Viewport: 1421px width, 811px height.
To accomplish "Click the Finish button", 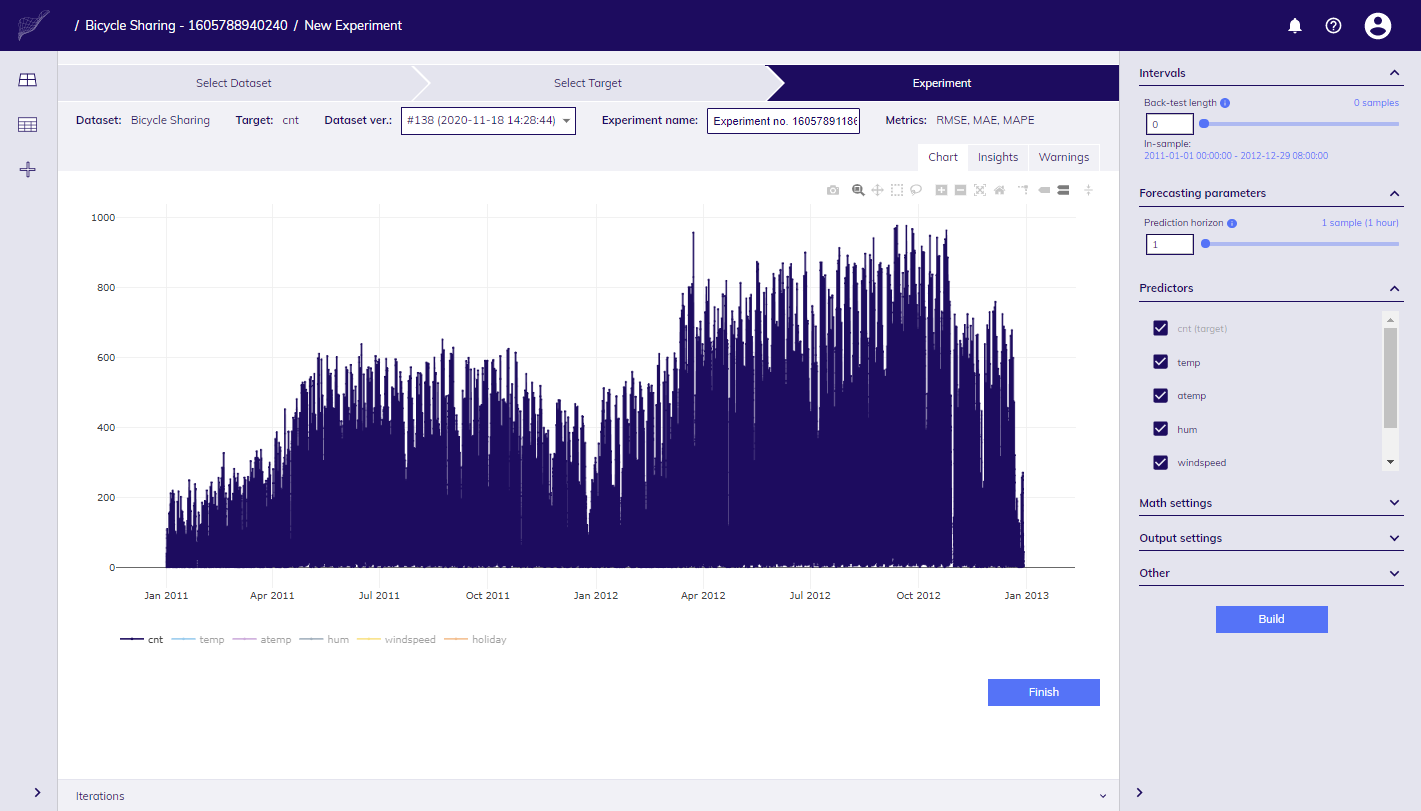I will pyautogui.click(x=1044, y=692).
